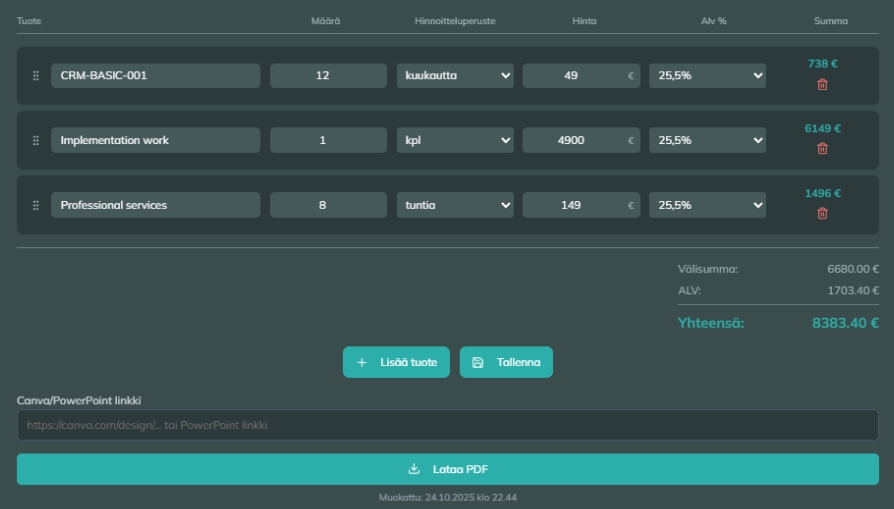Click the Canva/PowerPoint link input field
The height and width of the screenshot is (509, 894).
click(447, 425)
